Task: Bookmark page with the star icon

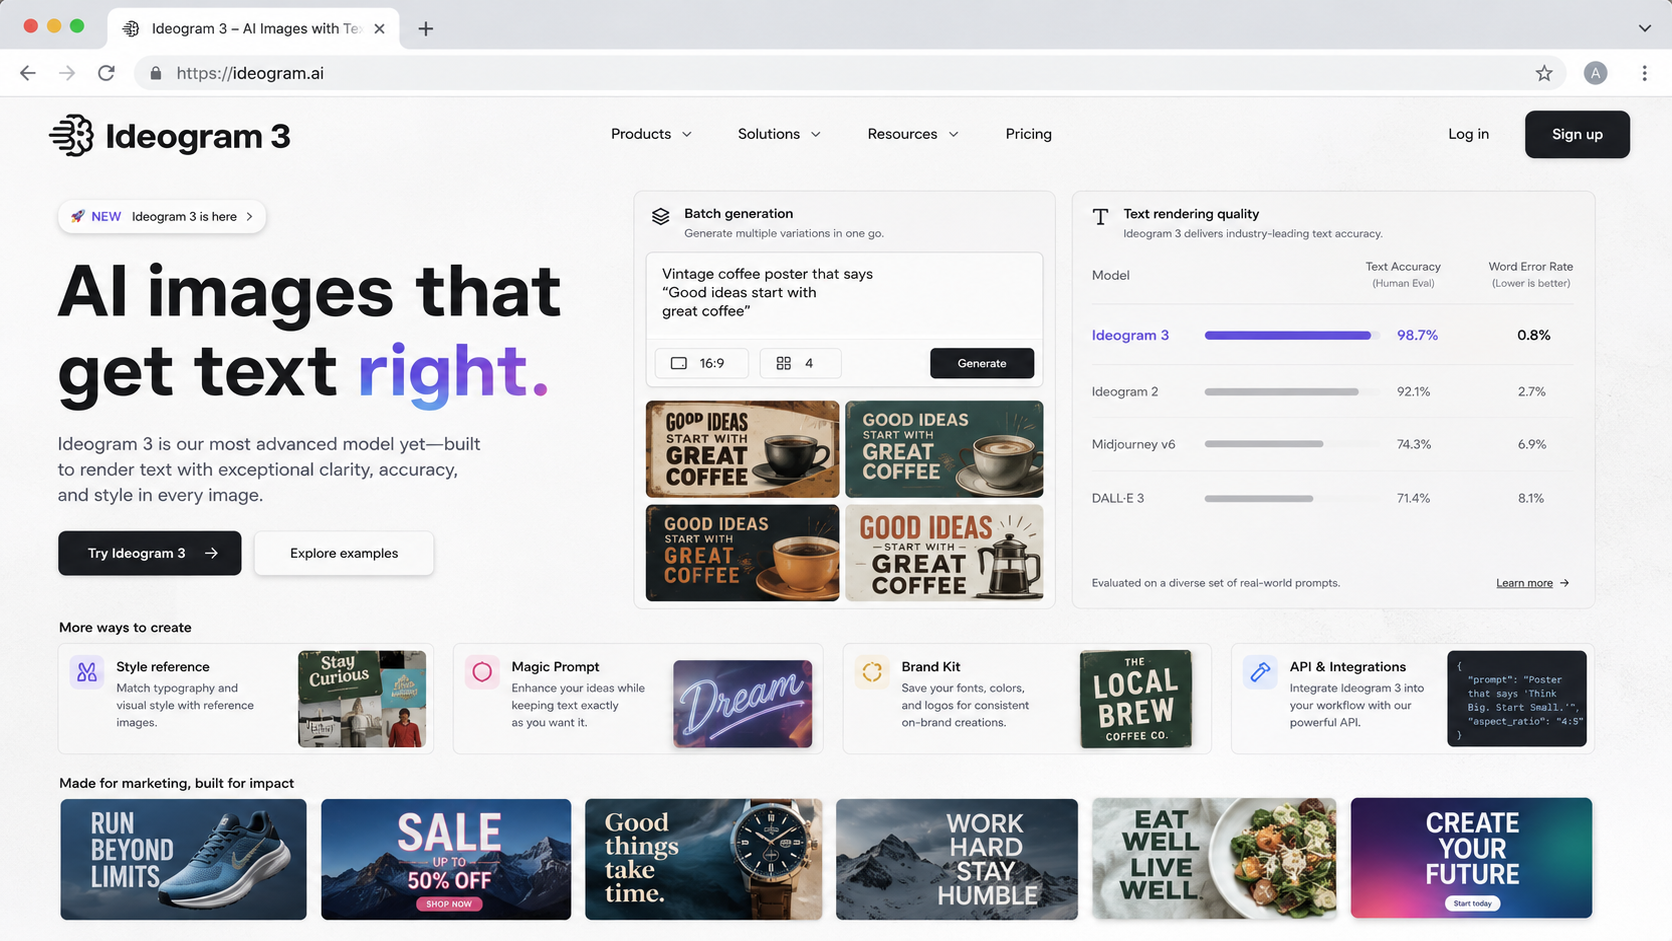Action: 1544,73
